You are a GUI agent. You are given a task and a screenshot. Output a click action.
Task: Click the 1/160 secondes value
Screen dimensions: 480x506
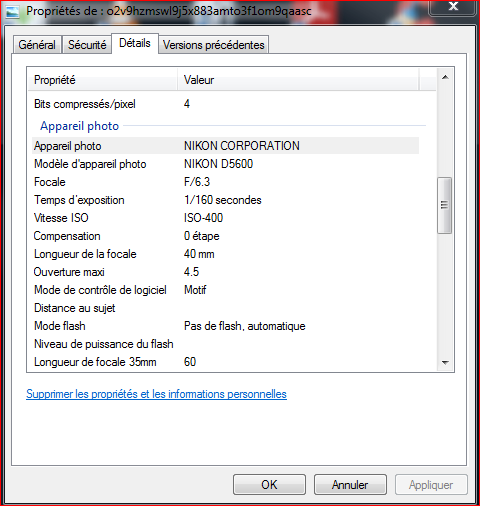(x=223, y=200)
